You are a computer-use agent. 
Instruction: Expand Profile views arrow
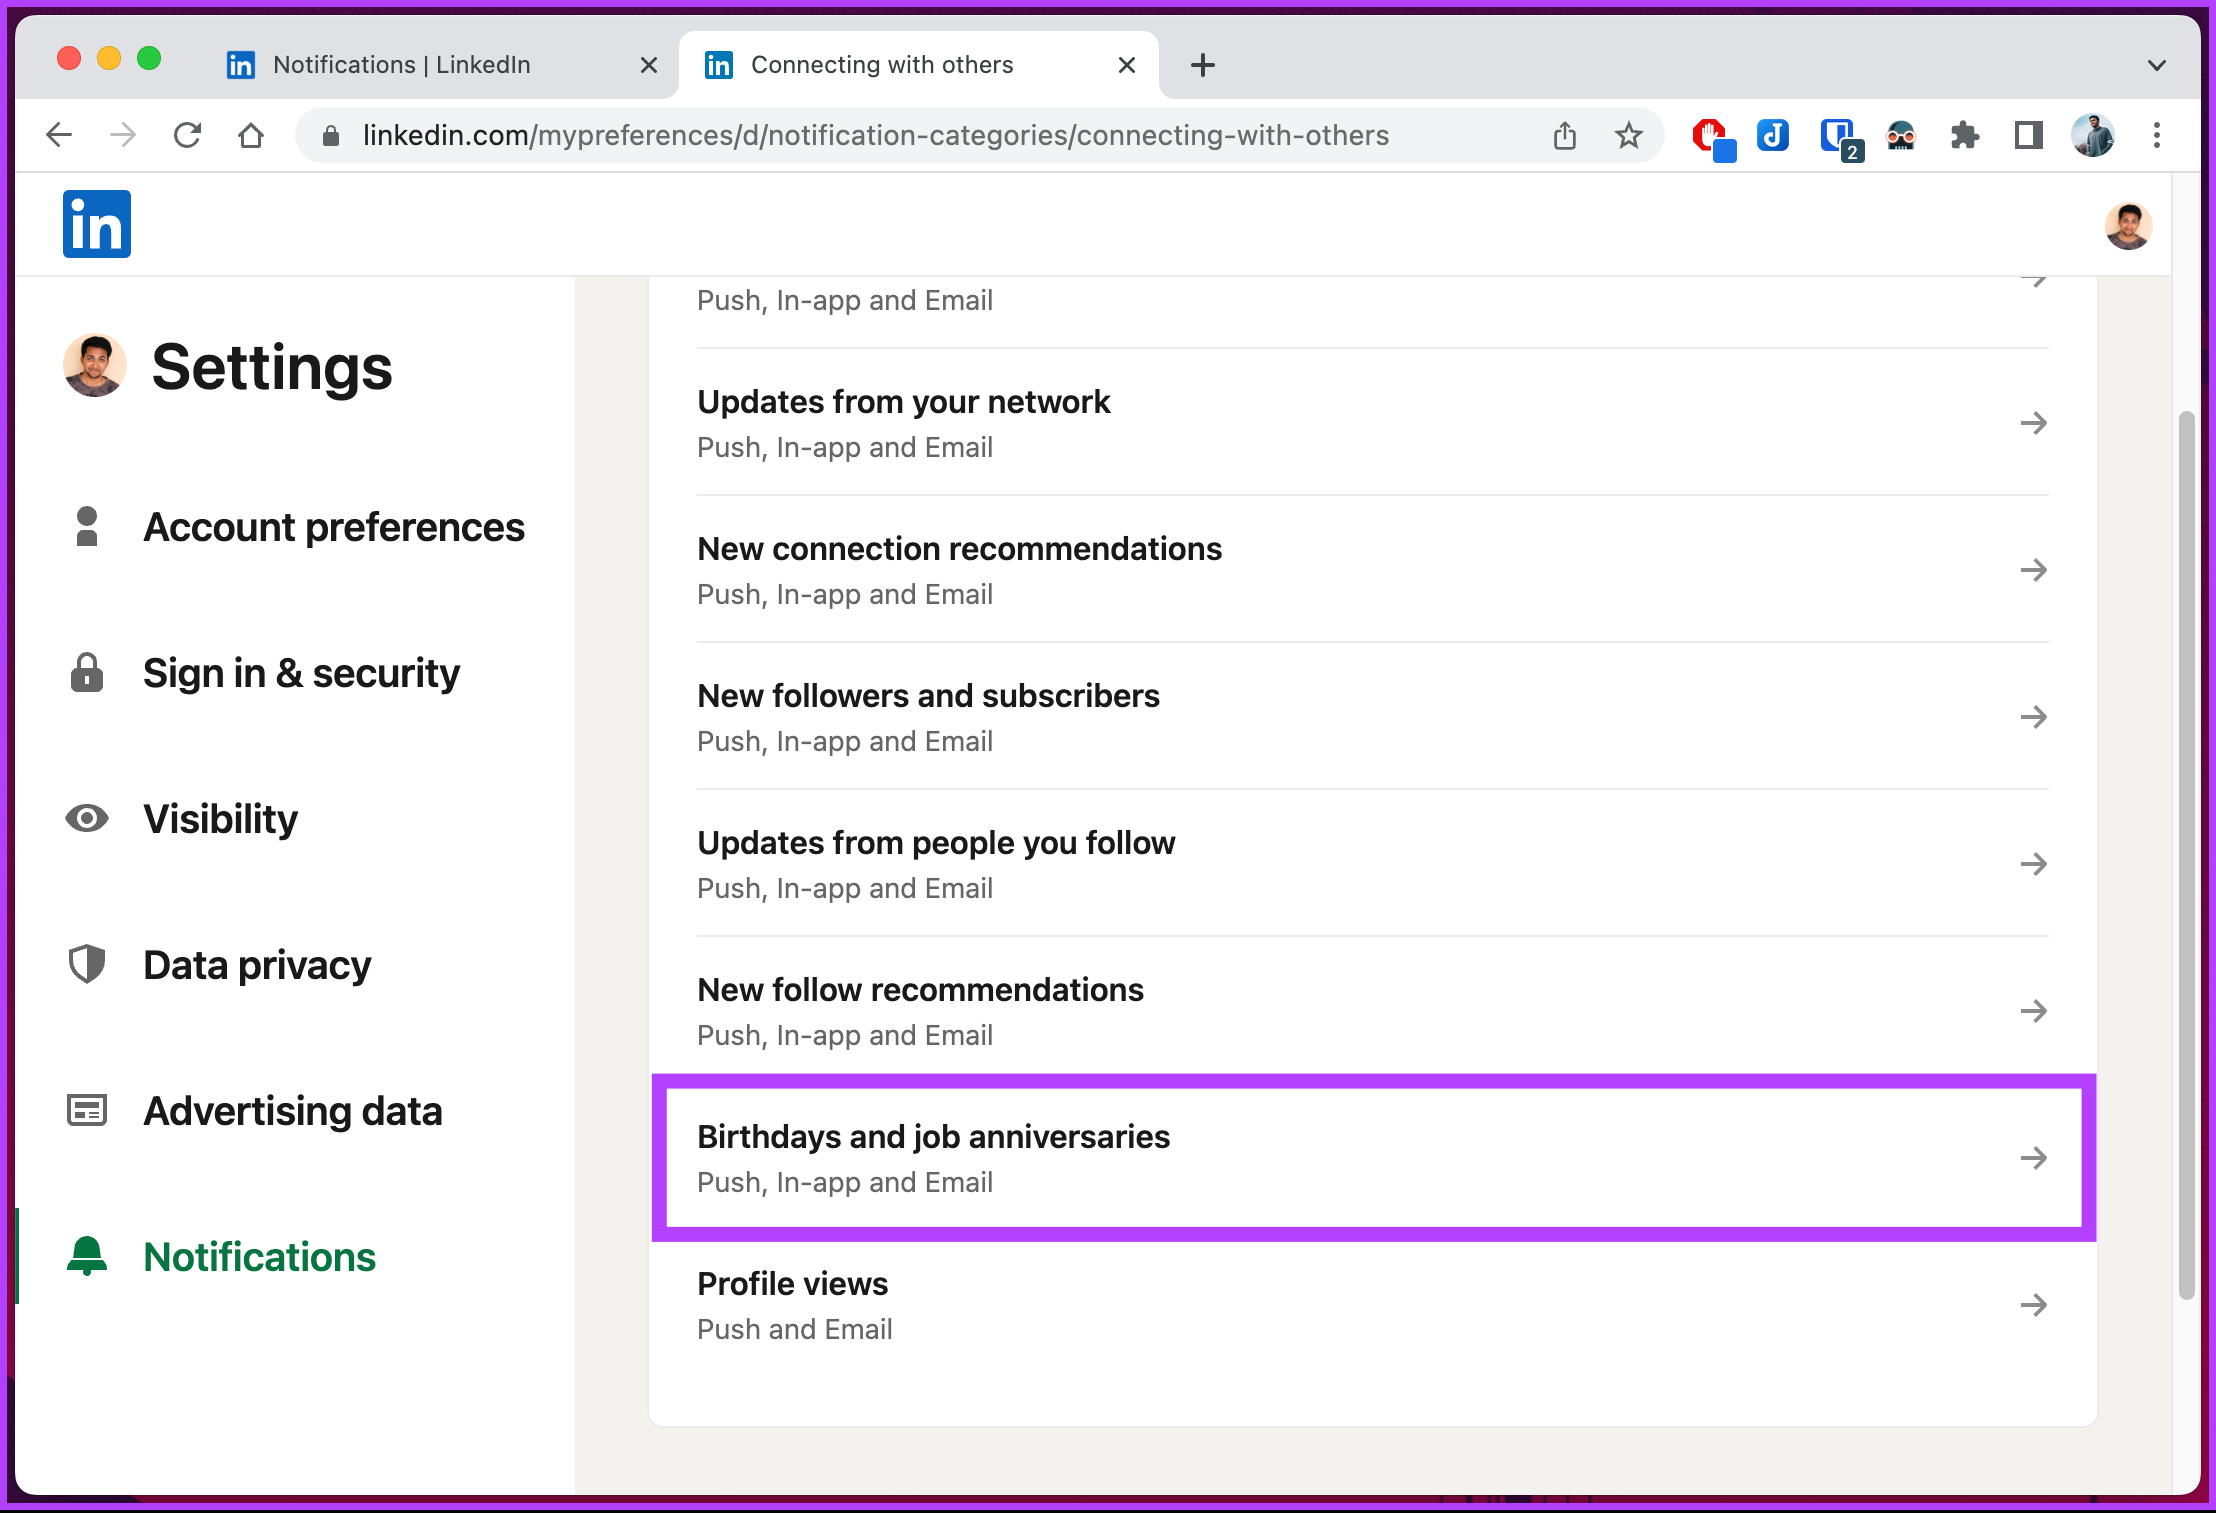point(2033,1305)
